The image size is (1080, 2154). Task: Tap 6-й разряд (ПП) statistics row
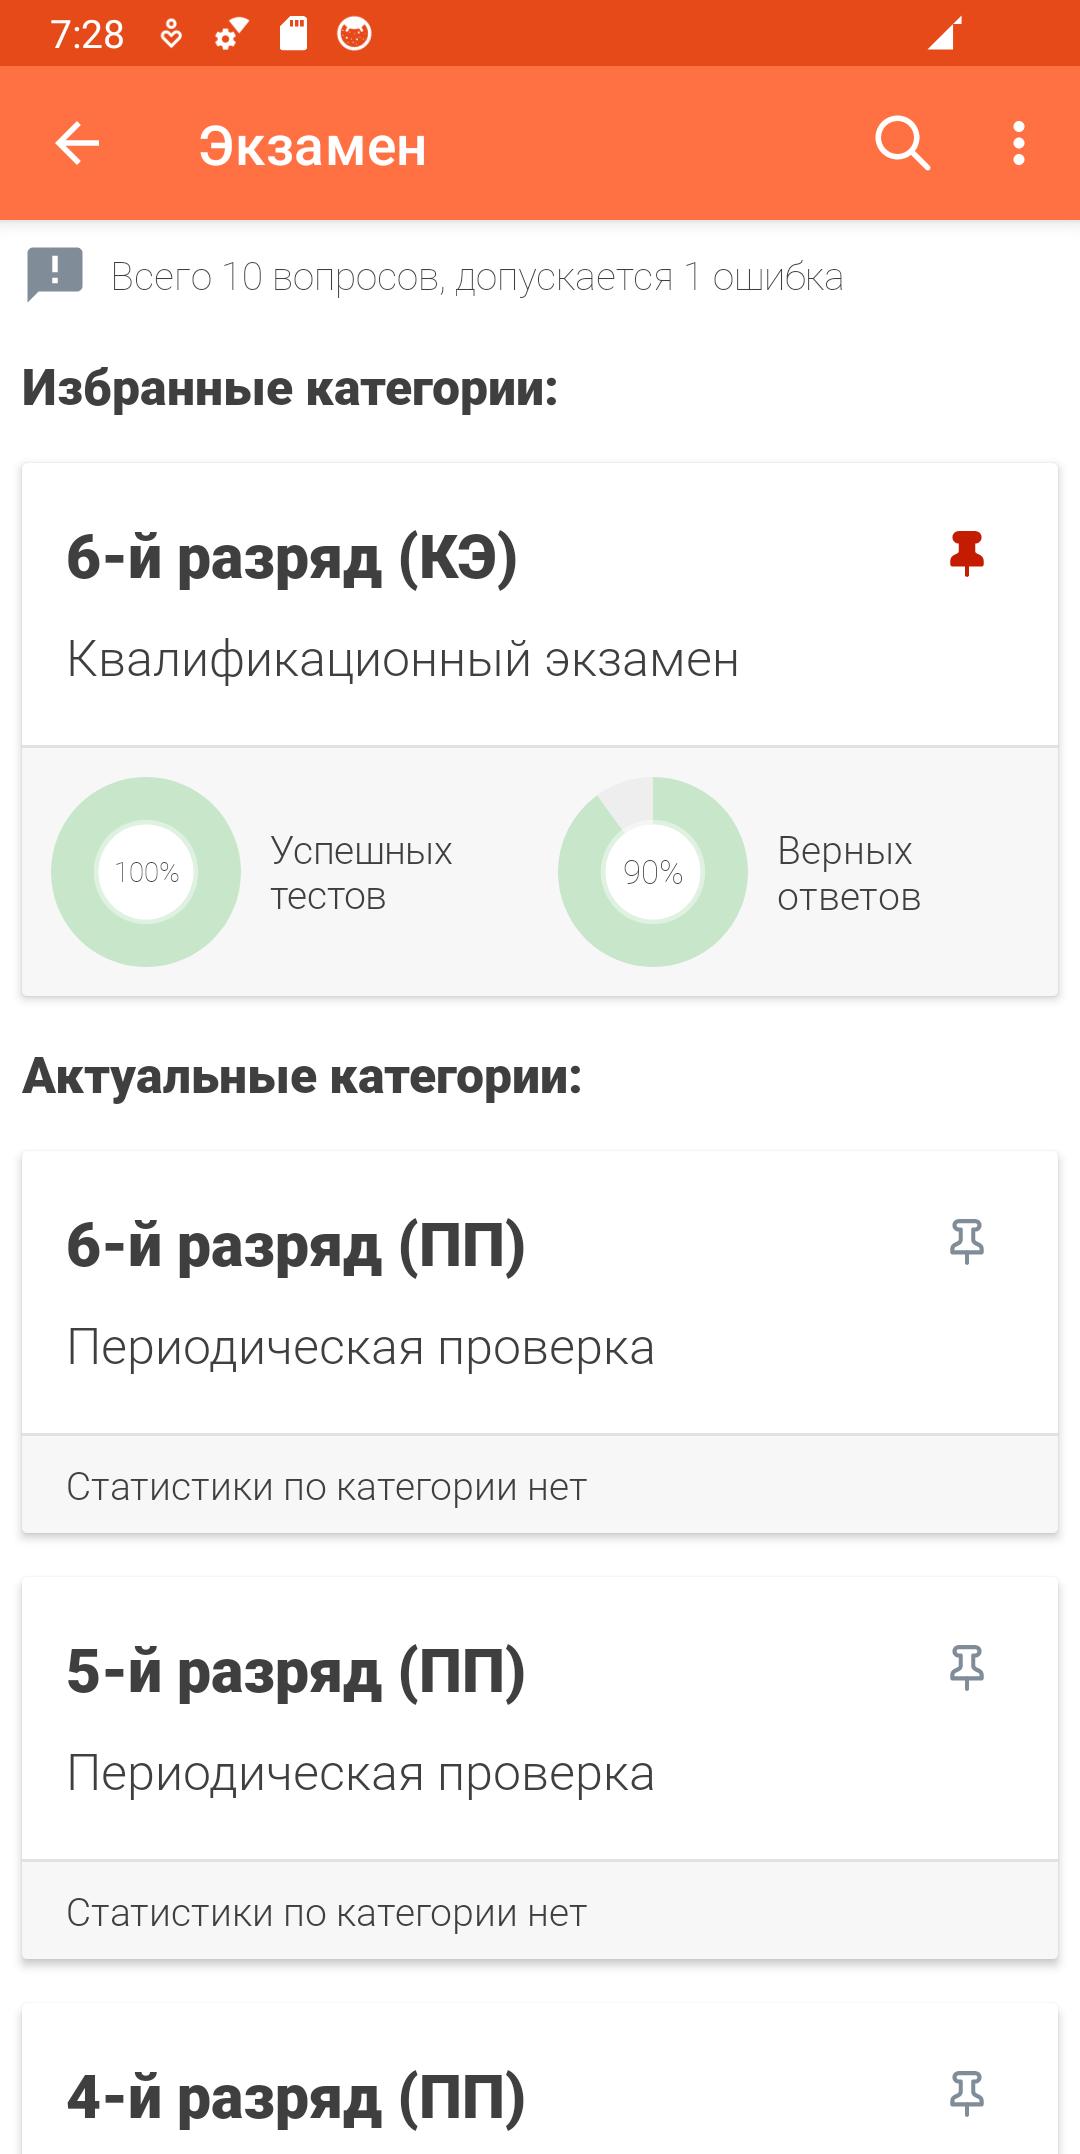(540, 1487)
